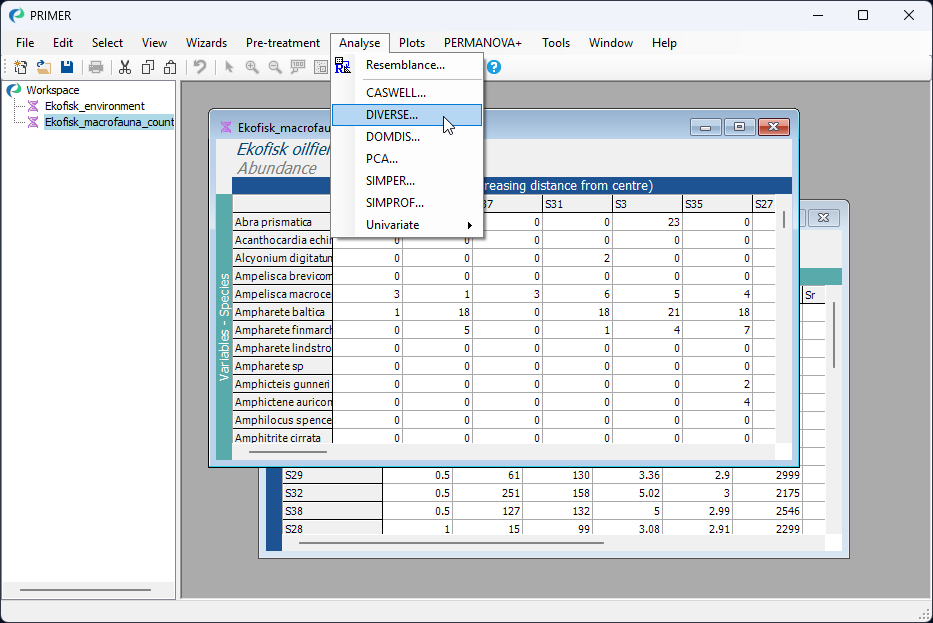Select Ekofisk_environment in the workspace tree
The width and height of the screenshot is (933, 623).
coord(94,106)
